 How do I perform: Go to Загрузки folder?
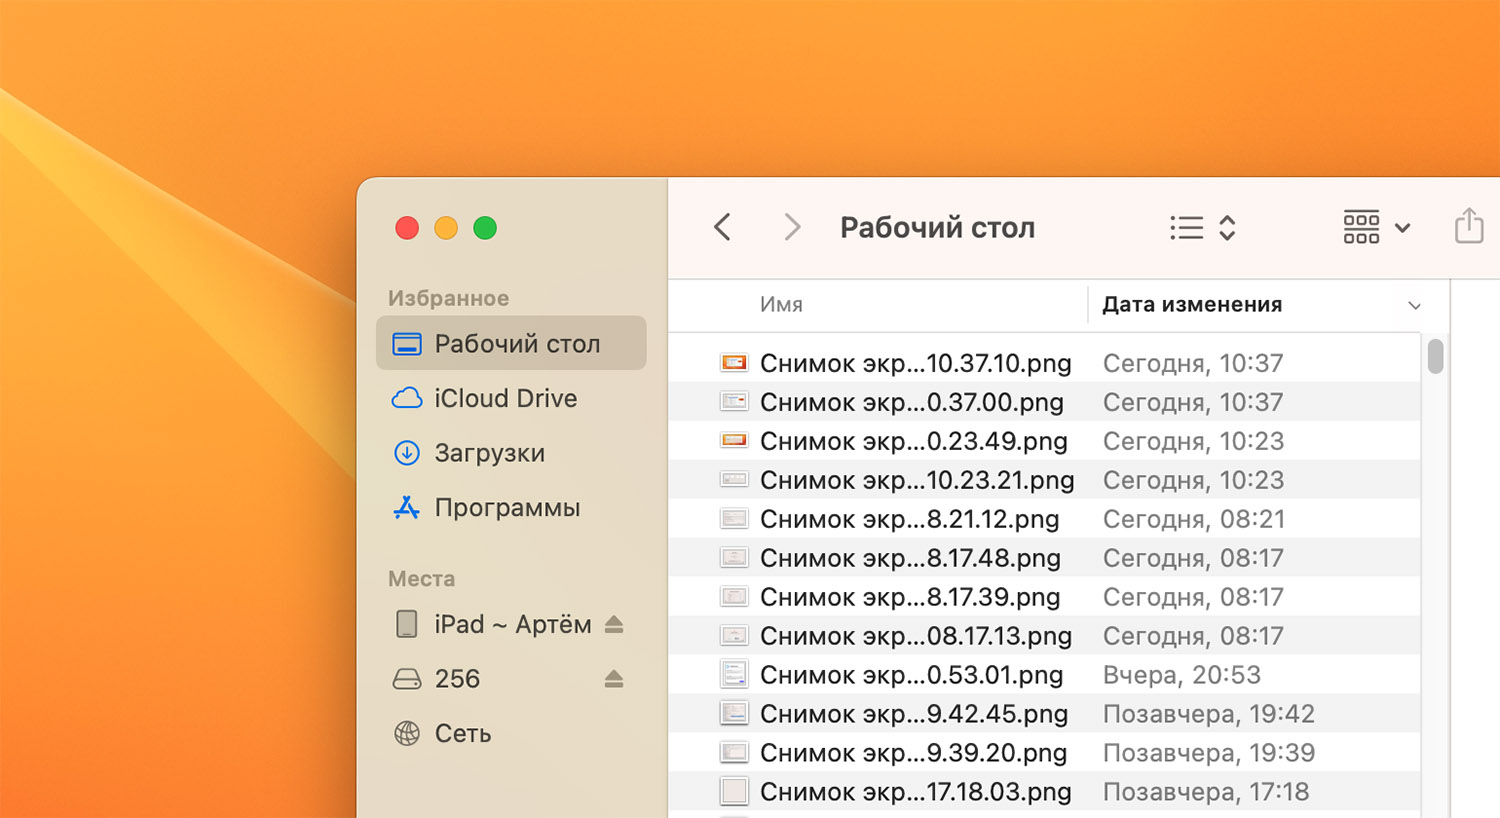pos(489,454)
